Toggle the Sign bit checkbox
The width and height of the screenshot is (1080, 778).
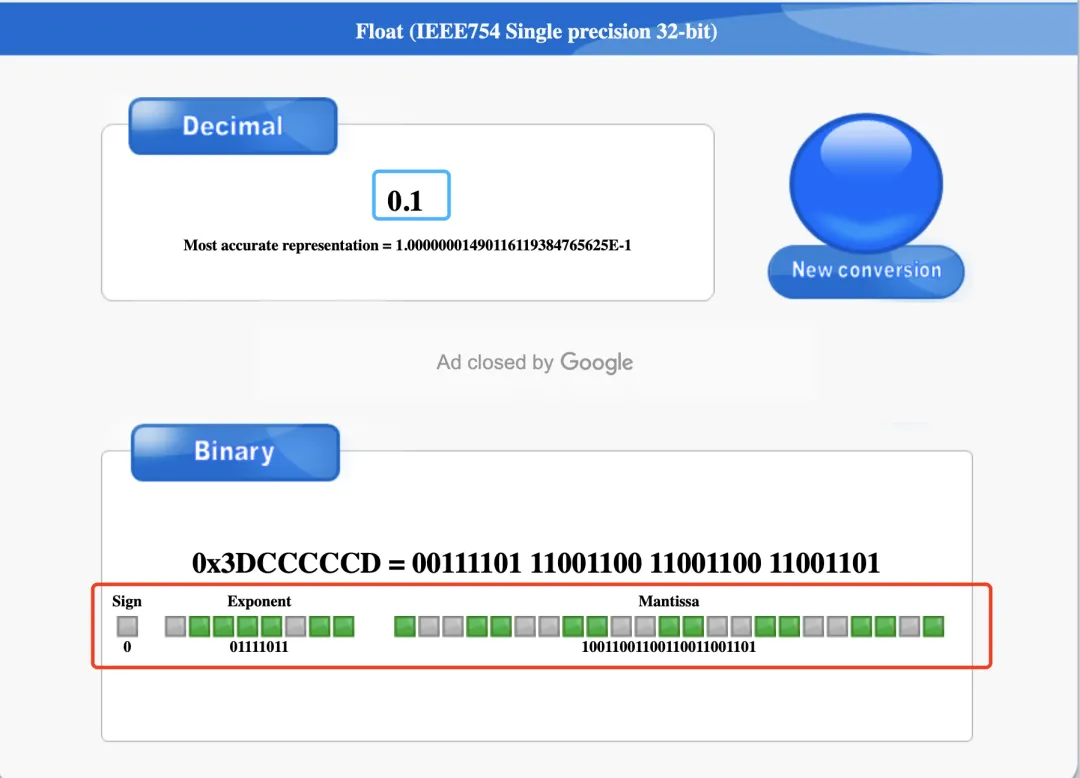pyautogui.click(x=127, y=627)
